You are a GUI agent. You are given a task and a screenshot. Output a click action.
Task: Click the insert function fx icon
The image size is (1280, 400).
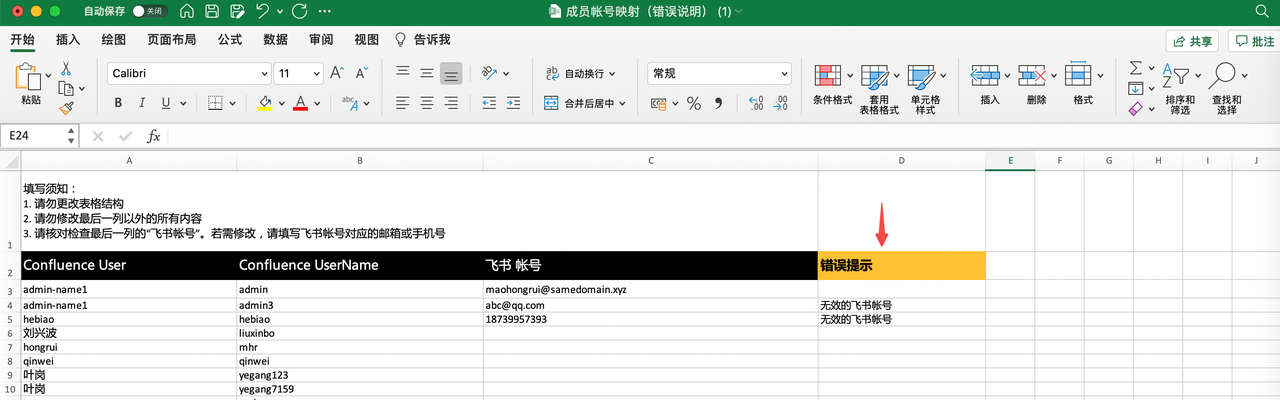click(154, 136)
